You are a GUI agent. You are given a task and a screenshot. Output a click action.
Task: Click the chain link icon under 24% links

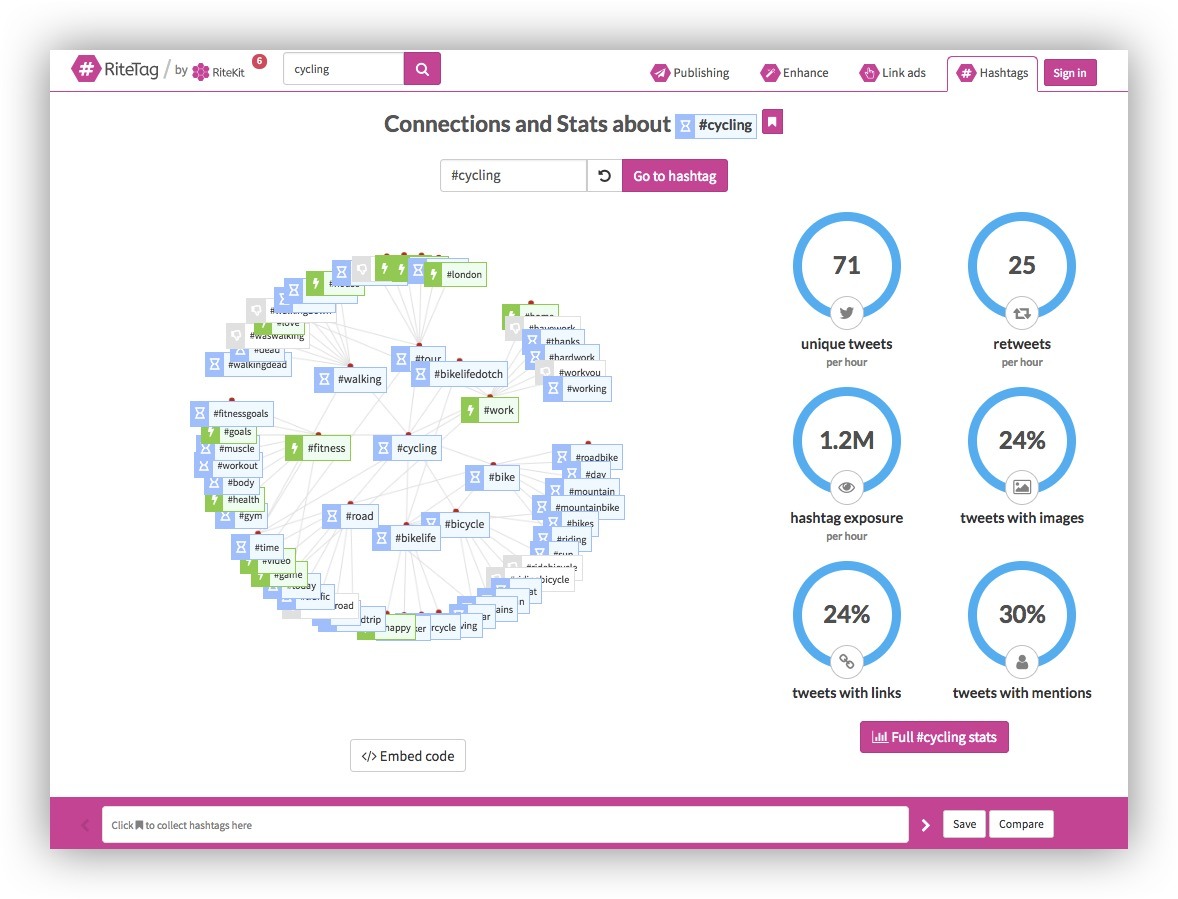pos(847,661)
